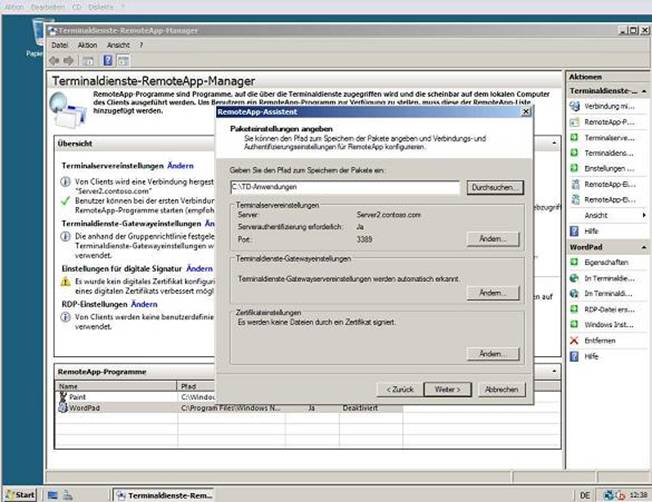
Task: Collapse the Übersicht section
Action: pos(554,143)
